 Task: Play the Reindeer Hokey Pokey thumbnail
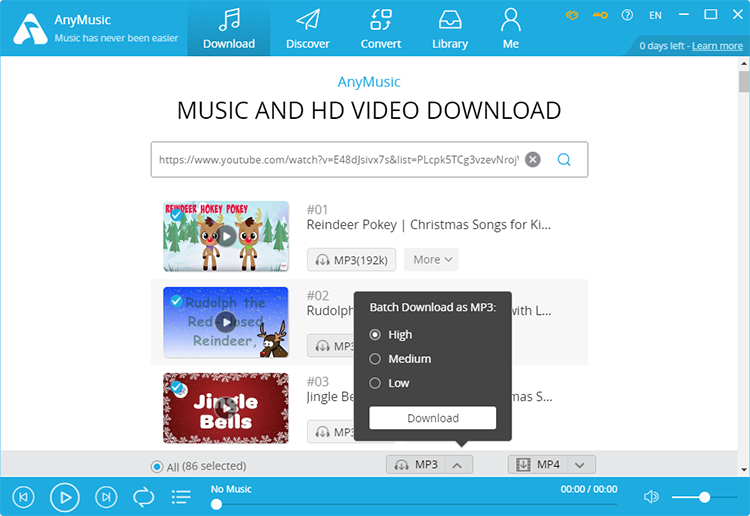click(226, 236)
